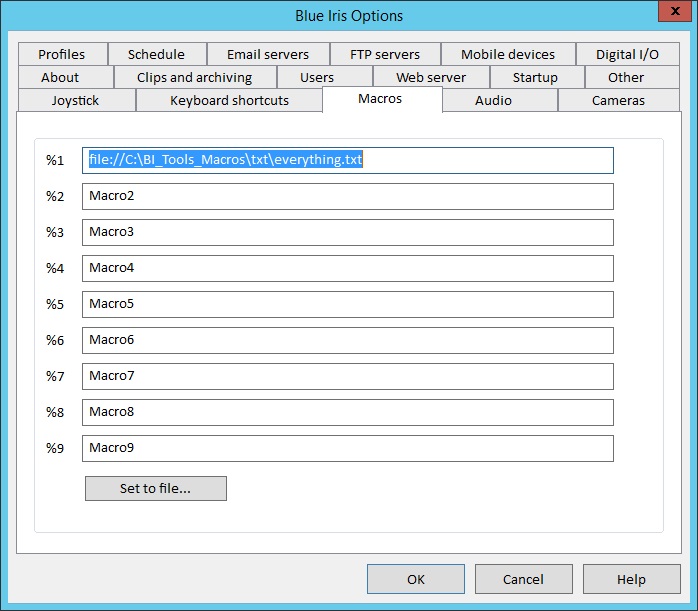Screen dimensions: 698x611
Task: Select Clips and archiving tab
Action: coord(195,77)
